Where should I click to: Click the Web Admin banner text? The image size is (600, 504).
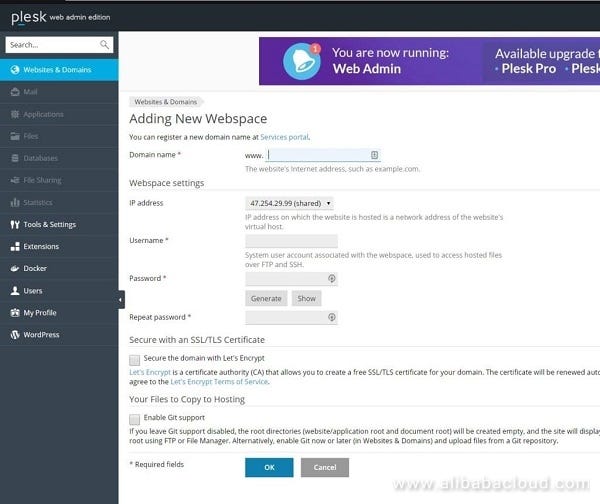pos(367,69)
